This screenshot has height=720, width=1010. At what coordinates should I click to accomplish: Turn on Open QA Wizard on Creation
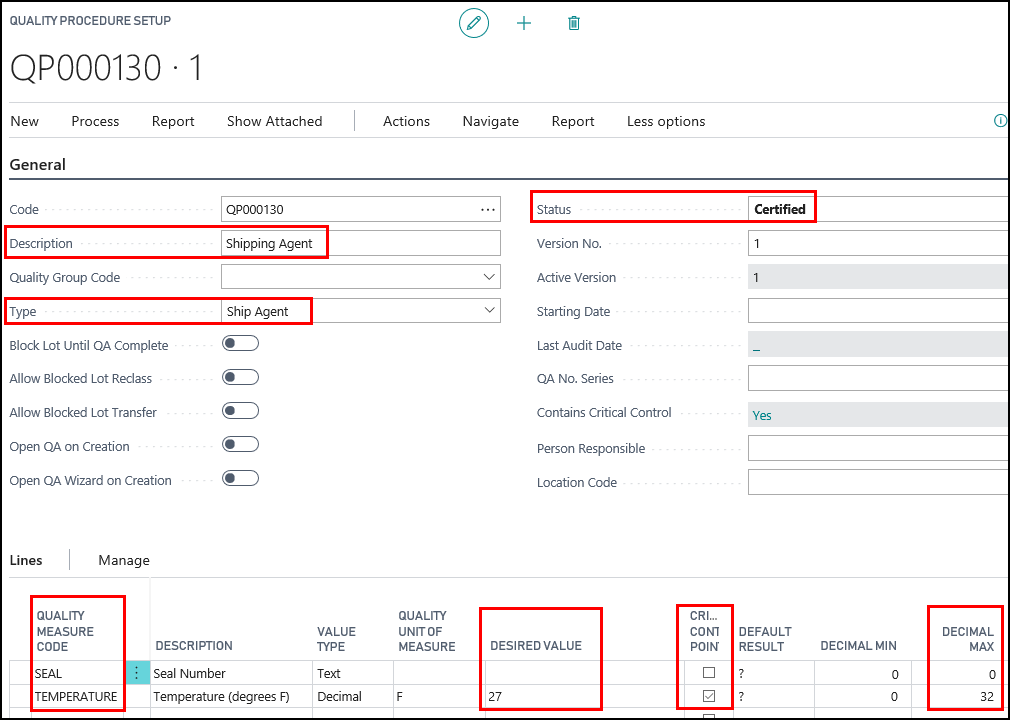tap(241, 479)
